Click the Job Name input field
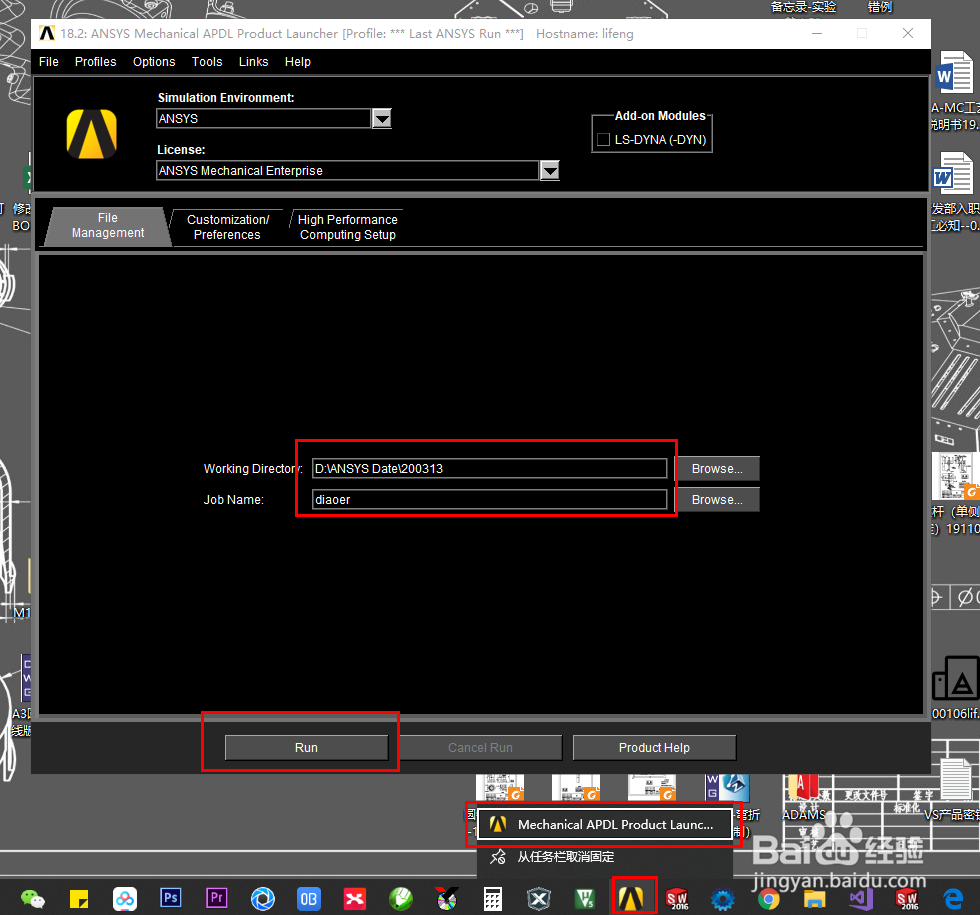Screen dimensions: 980x915 [489, 499]
